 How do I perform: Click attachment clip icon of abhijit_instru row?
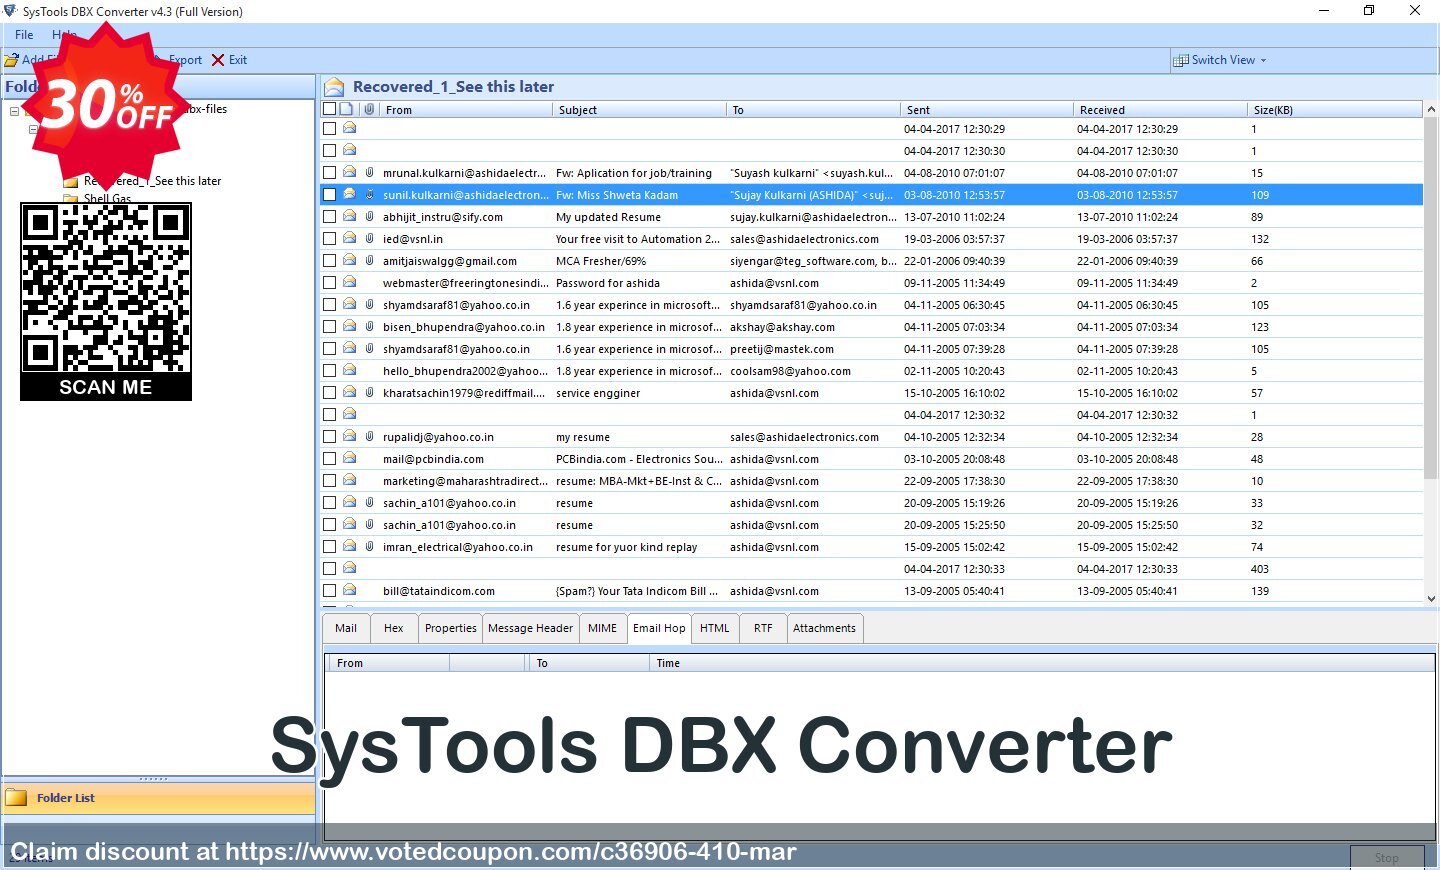[369, 217]
